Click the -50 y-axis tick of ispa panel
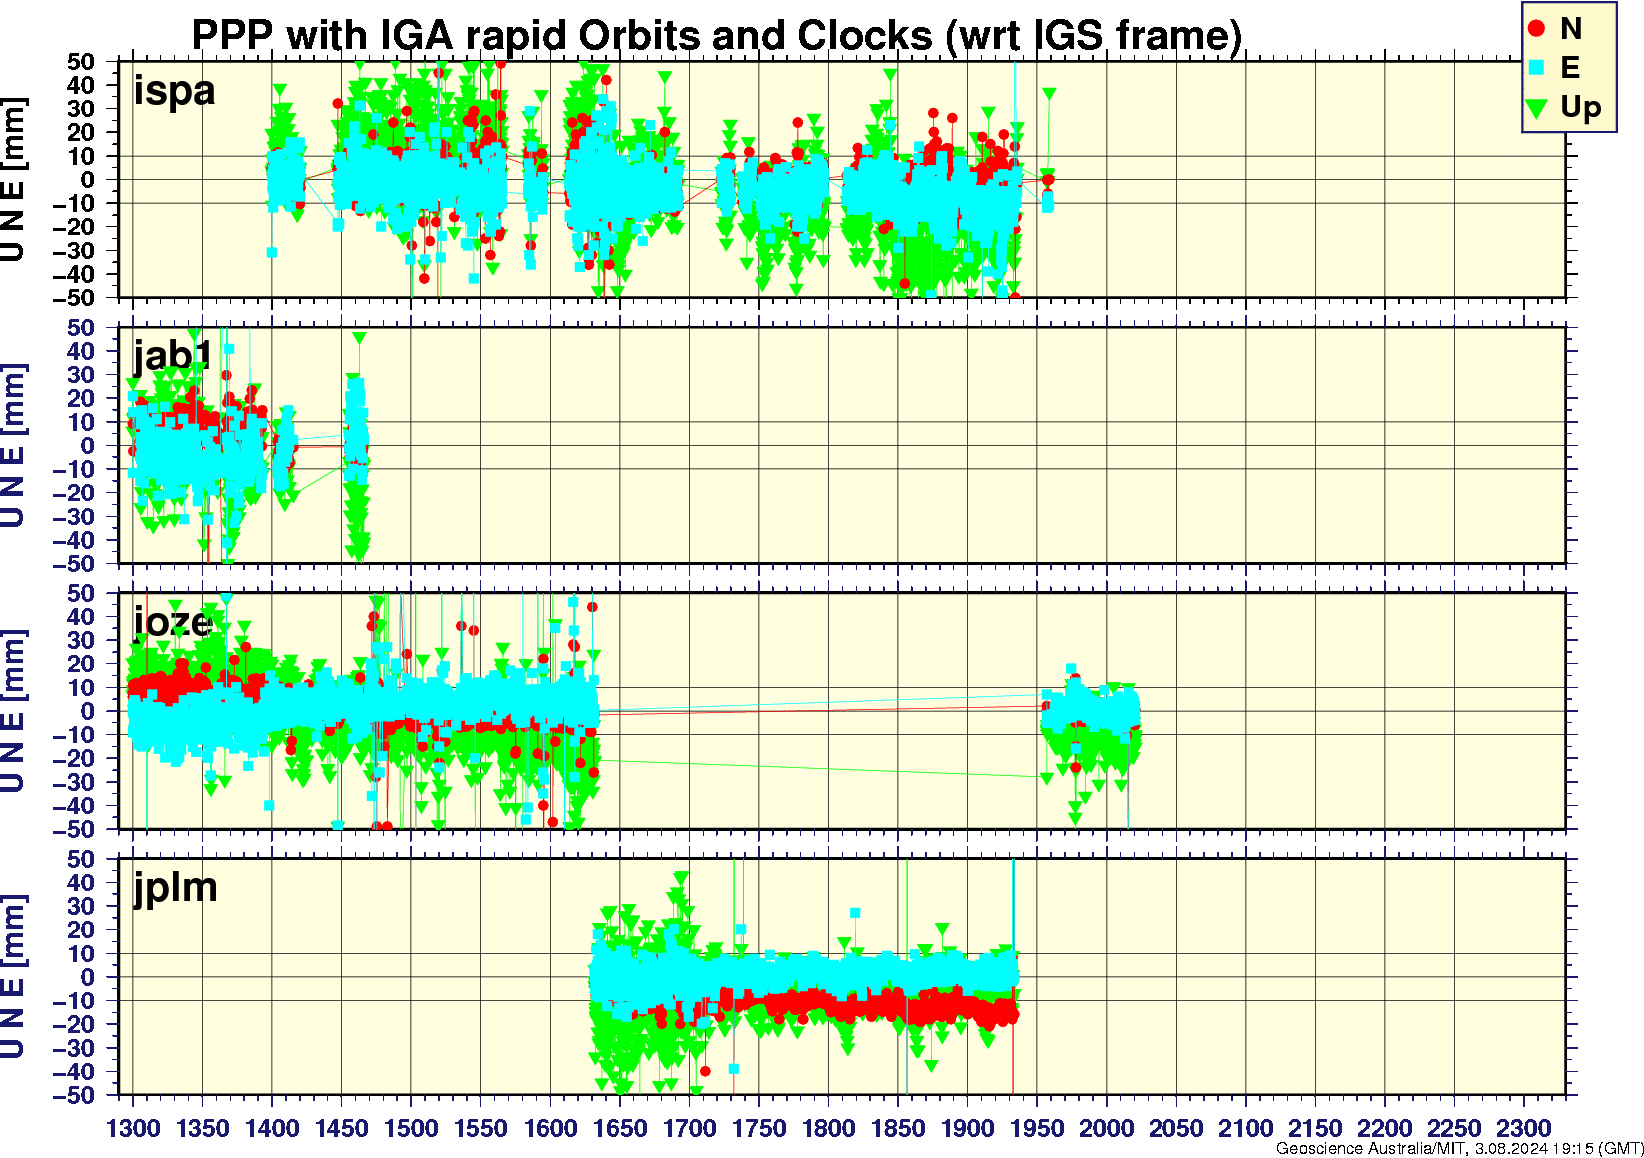 (76, 298)
